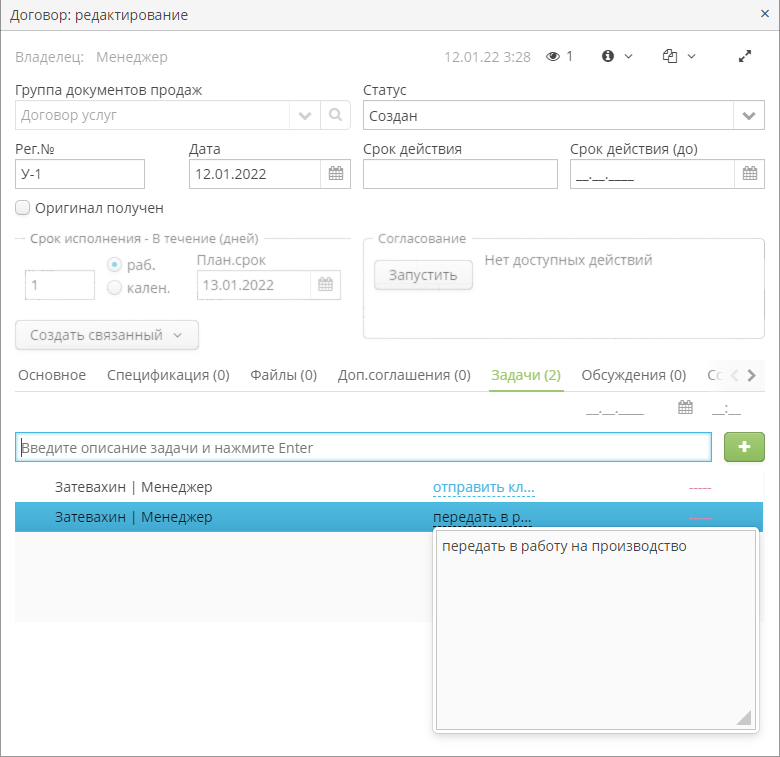
Task: Click the eye viewers icon
Action: click(553, 57)
